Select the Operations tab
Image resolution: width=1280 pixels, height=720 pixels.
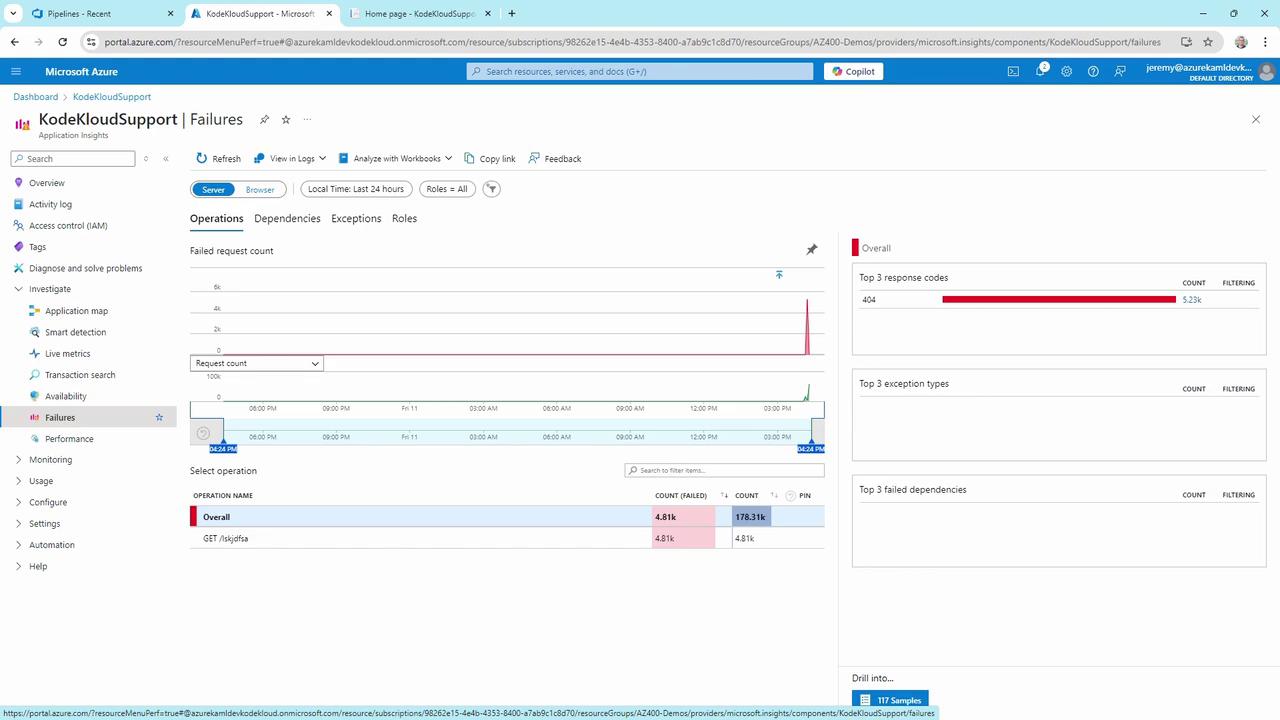click(217, 219)
